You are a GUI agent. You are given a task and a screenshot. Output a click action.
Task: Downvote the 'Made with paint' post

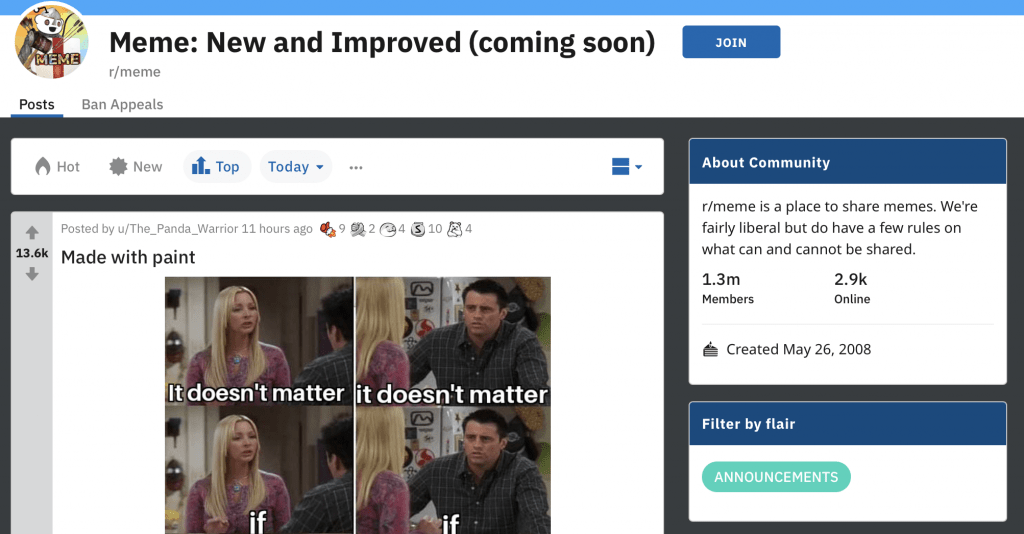32,274
